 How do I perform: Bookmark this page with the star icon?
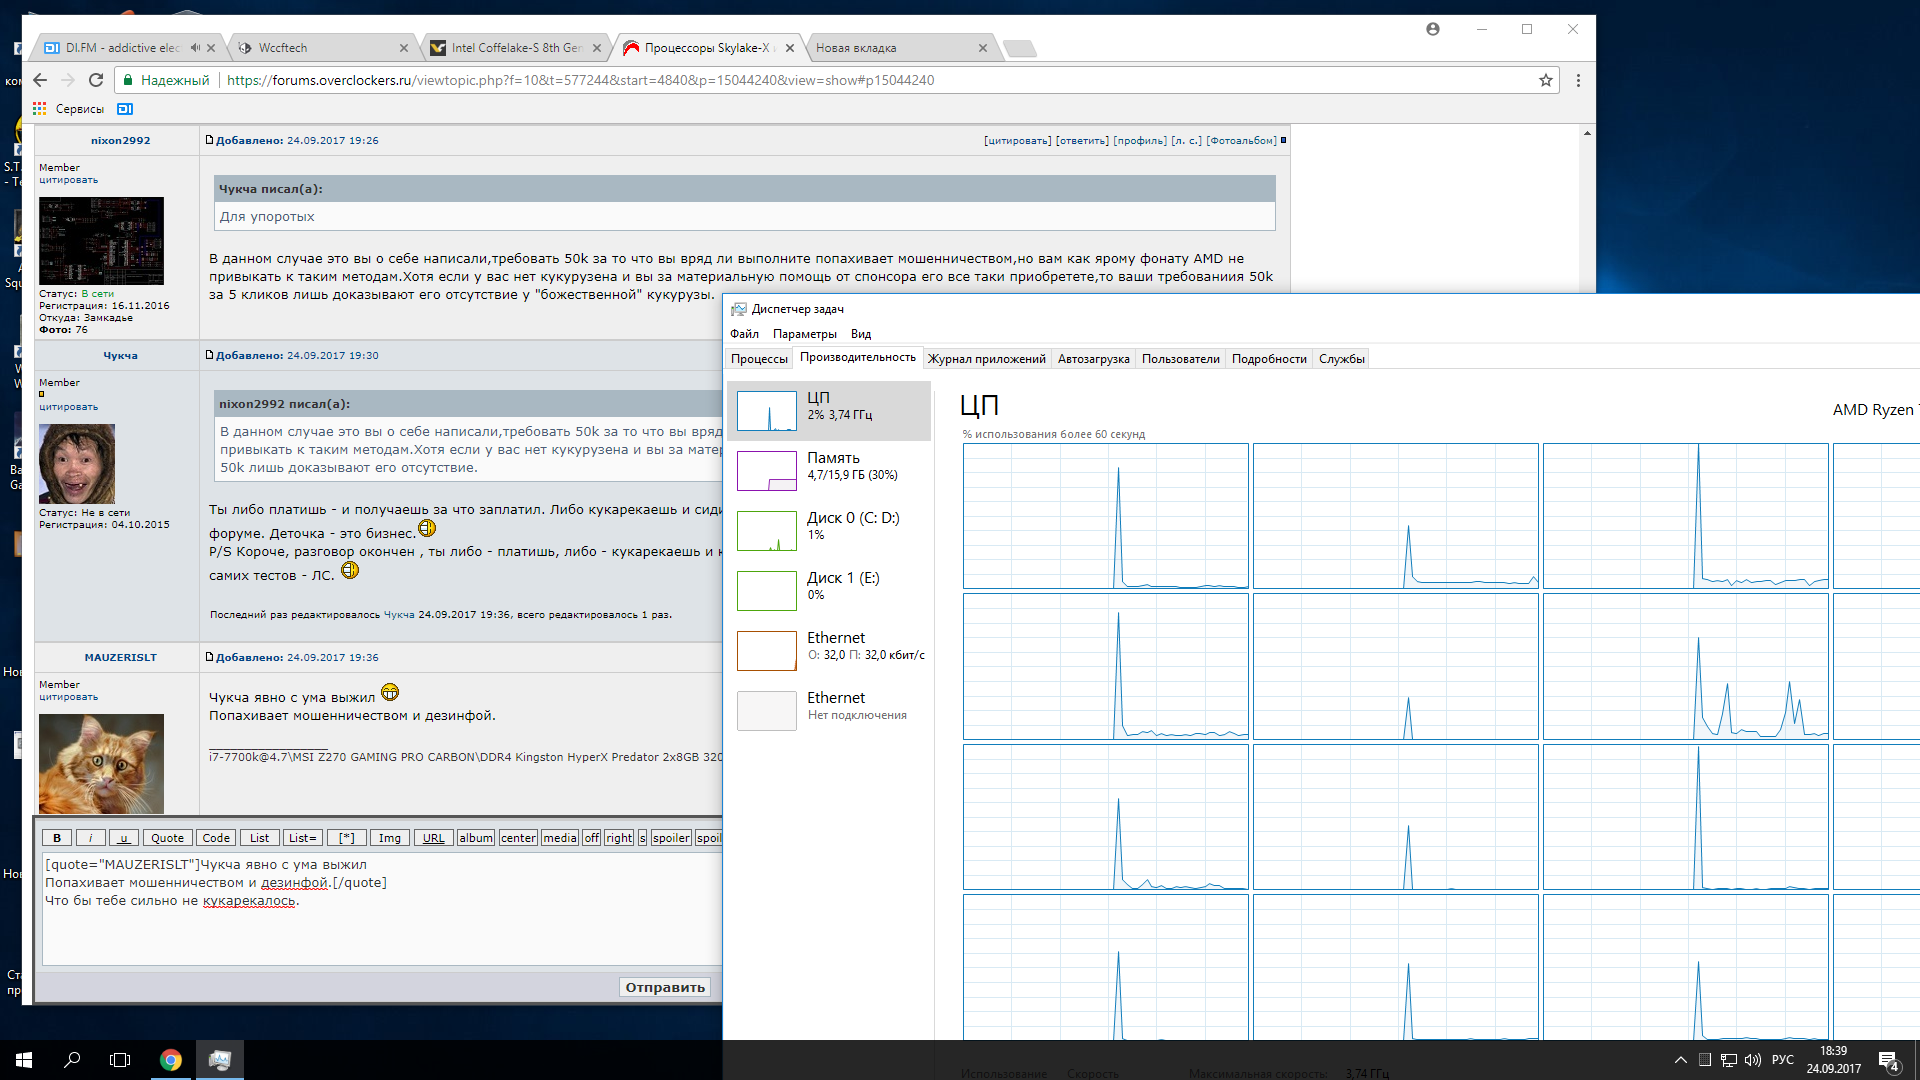coord(1546,80)
